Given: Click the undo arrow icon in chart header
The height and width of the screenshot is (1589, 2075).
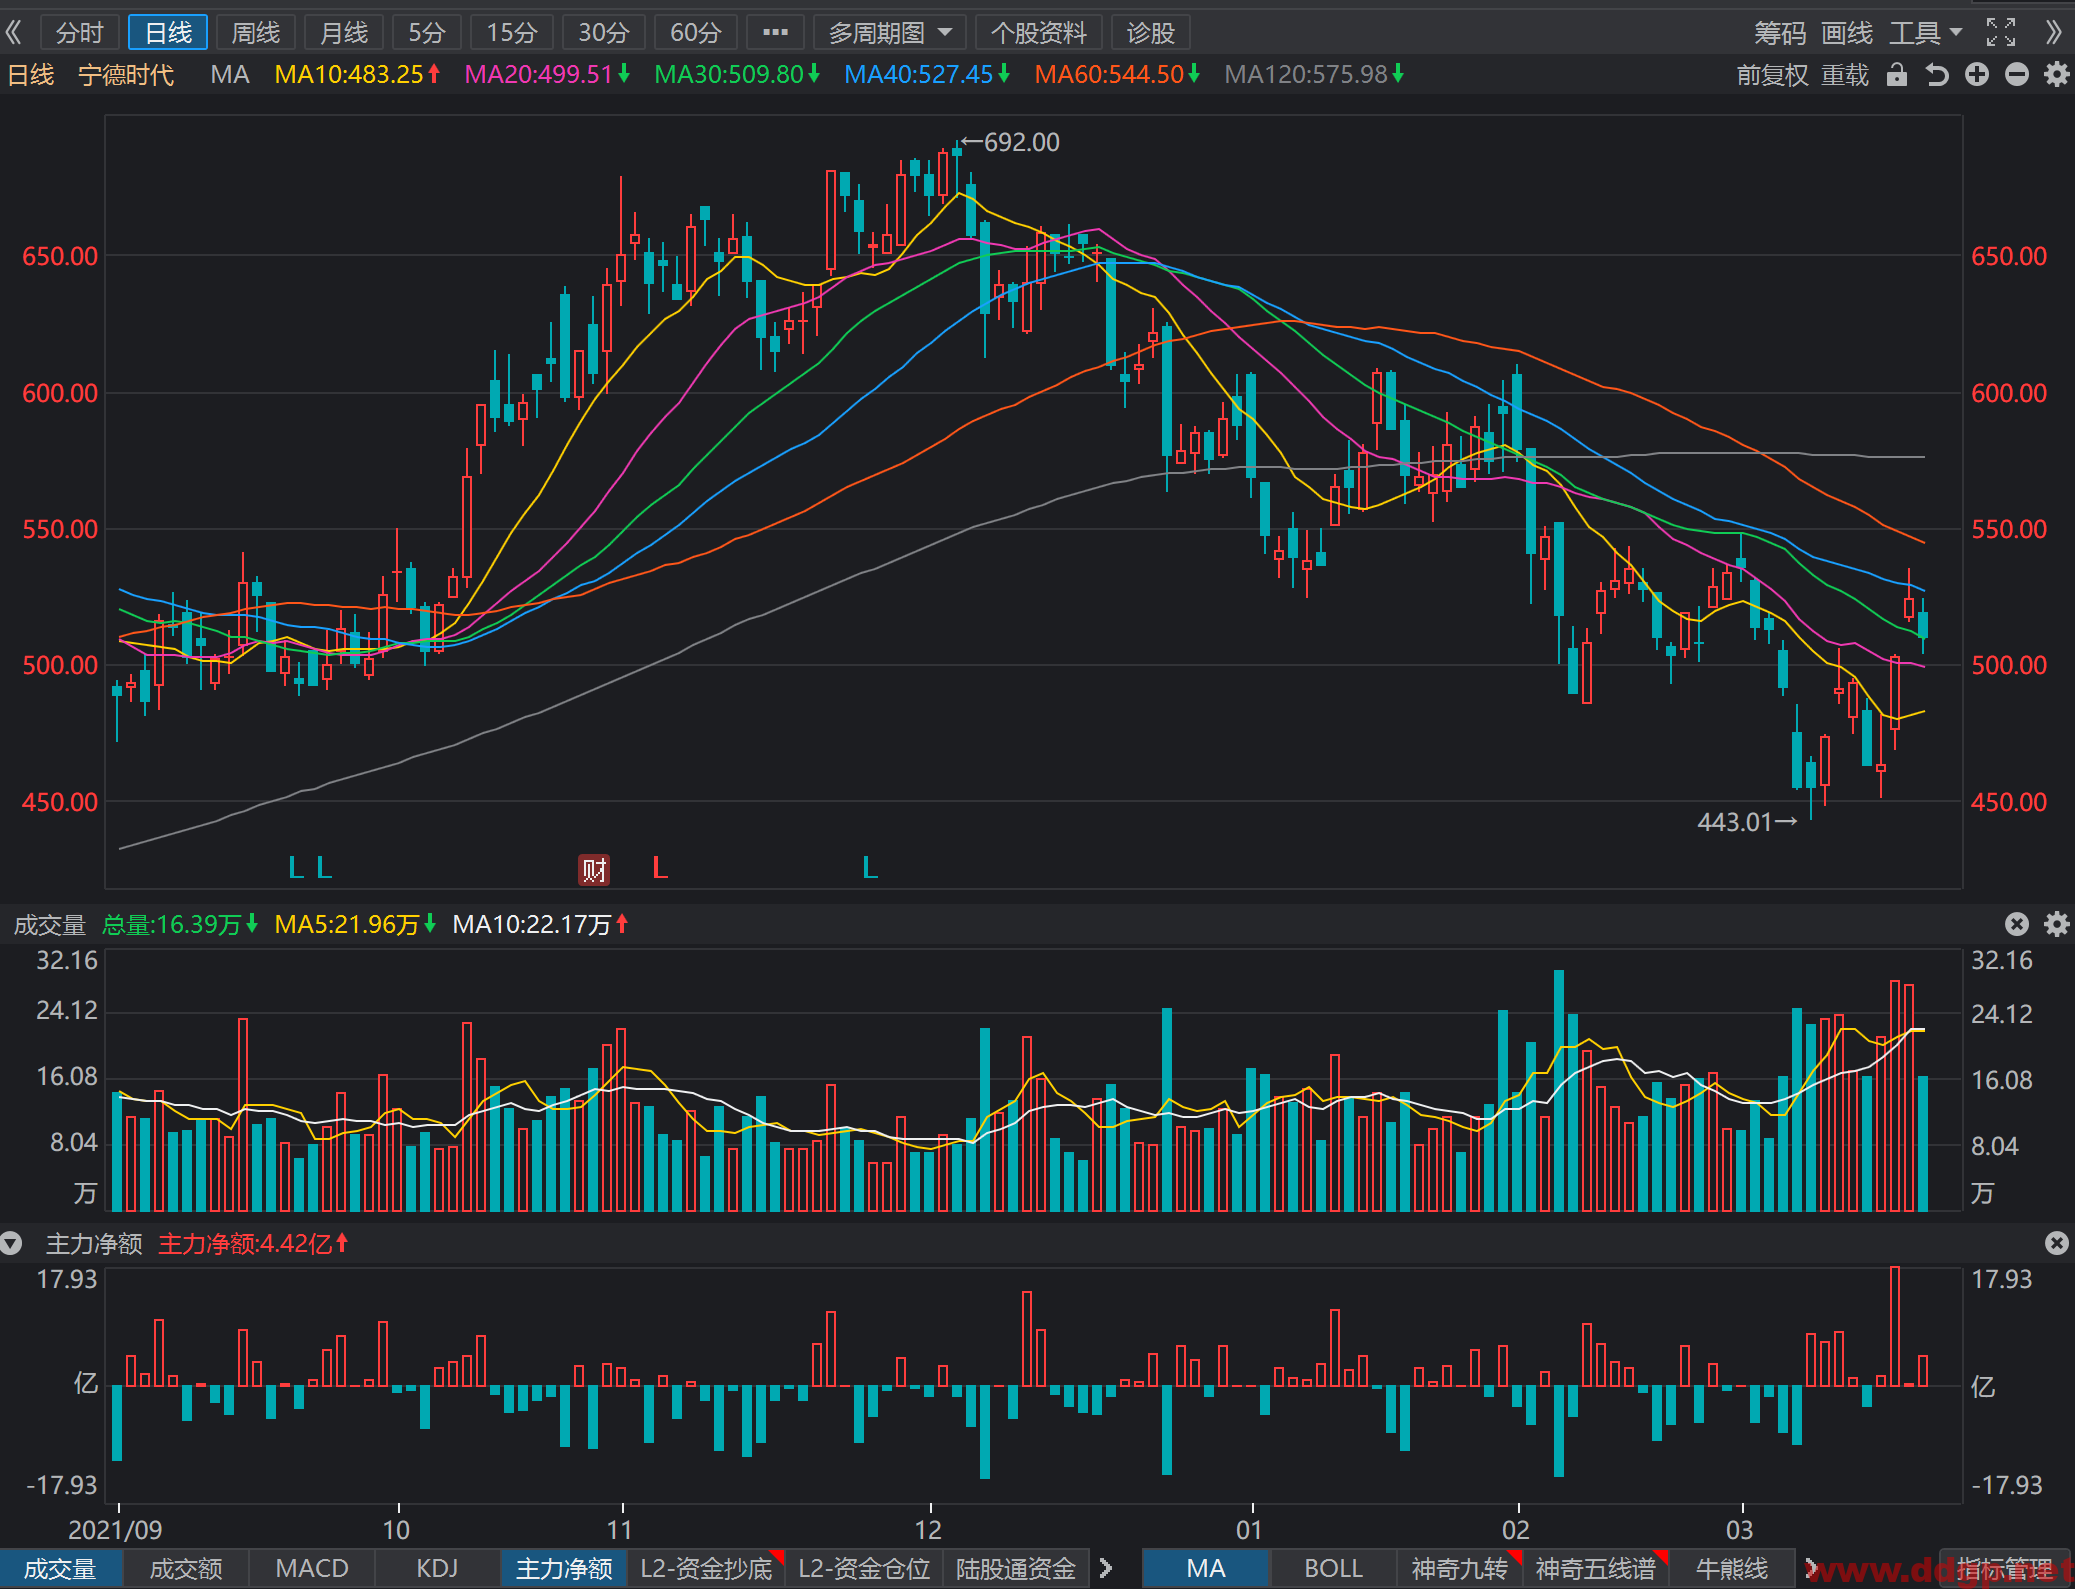Looking at the screenshot, I should (x=1937, y=75).
